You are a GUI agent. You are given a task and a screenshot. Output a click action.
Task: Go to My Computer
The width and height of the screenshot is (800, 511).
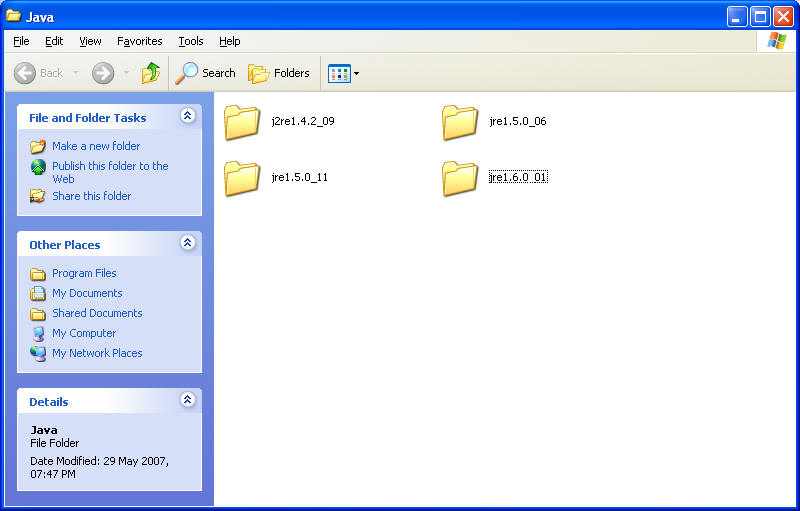pyautogui.click(x=84, y=333)
